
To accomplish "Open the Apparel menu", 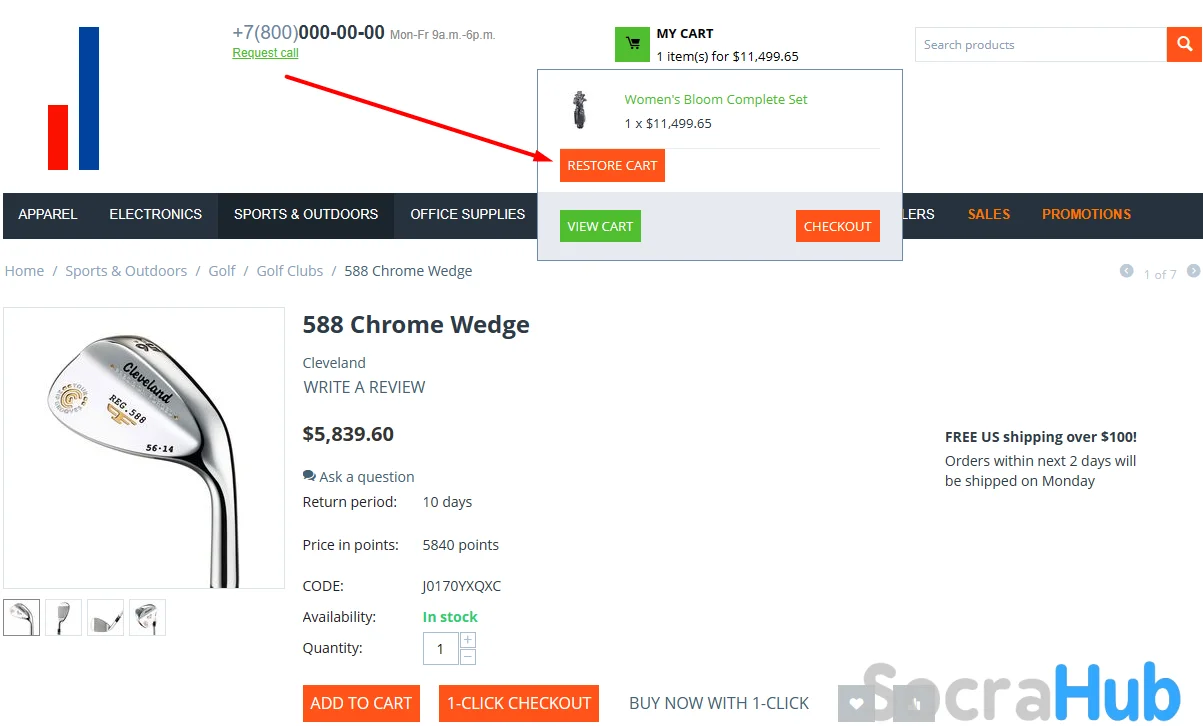I will [x=48, y=214].
